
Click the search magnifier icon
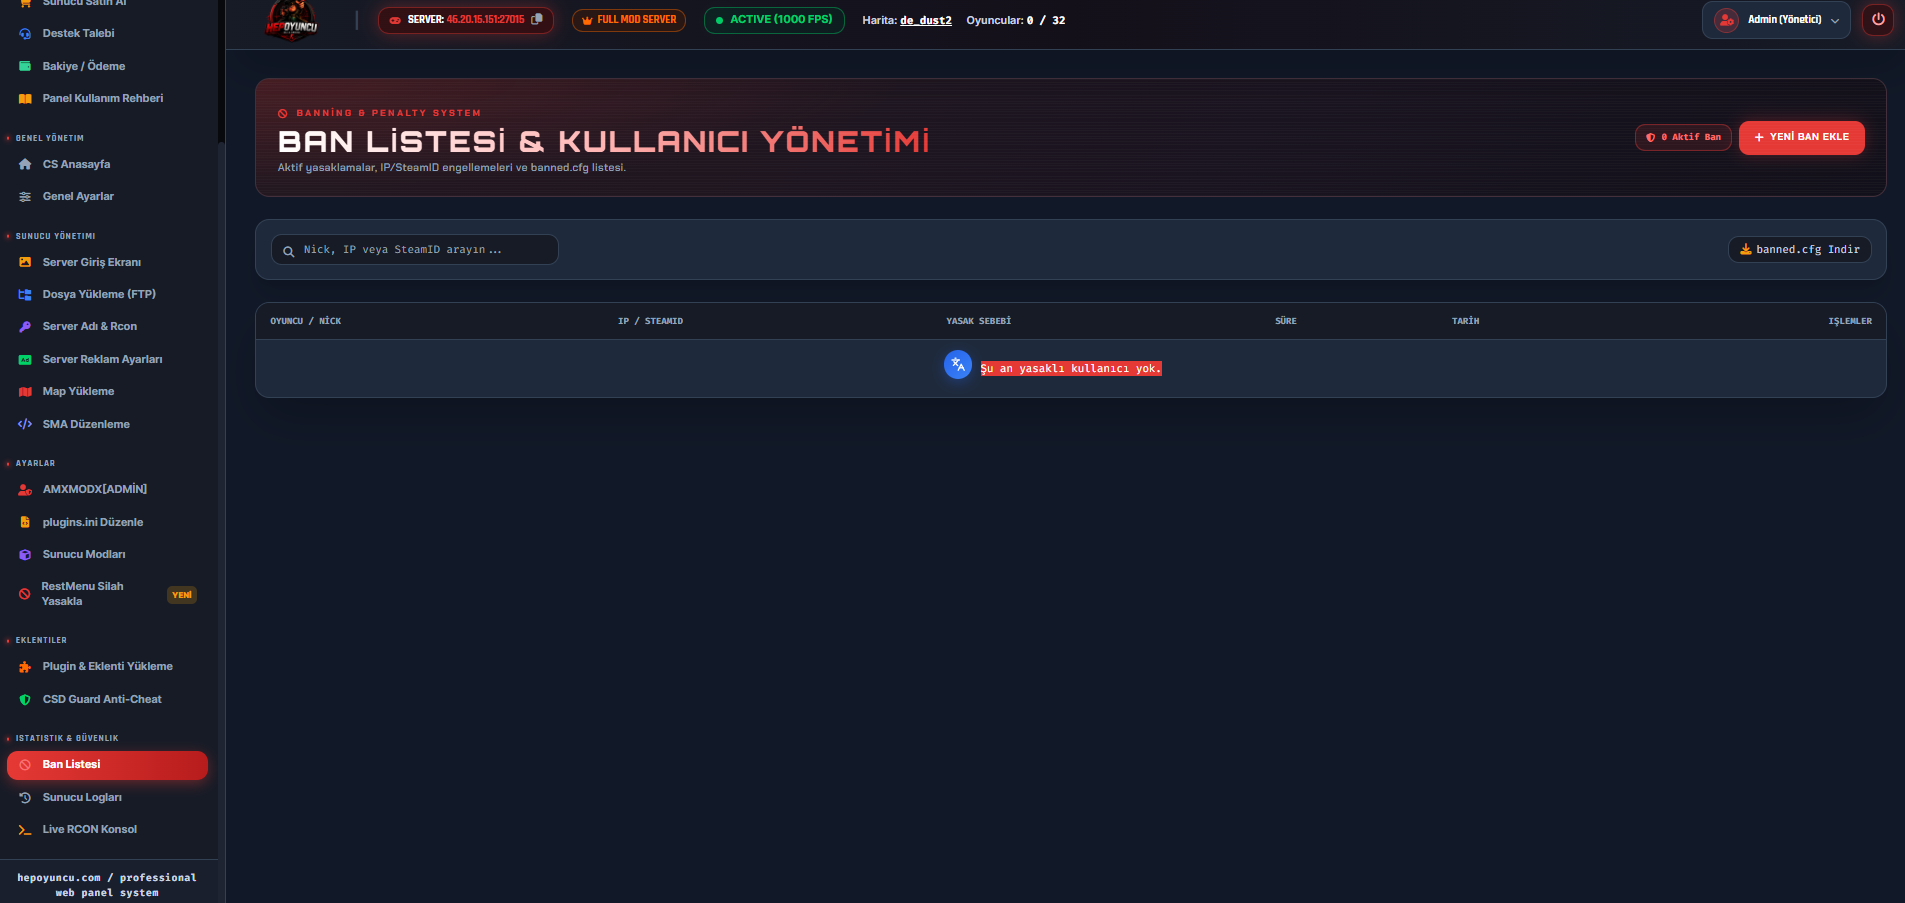click(288, 251)
